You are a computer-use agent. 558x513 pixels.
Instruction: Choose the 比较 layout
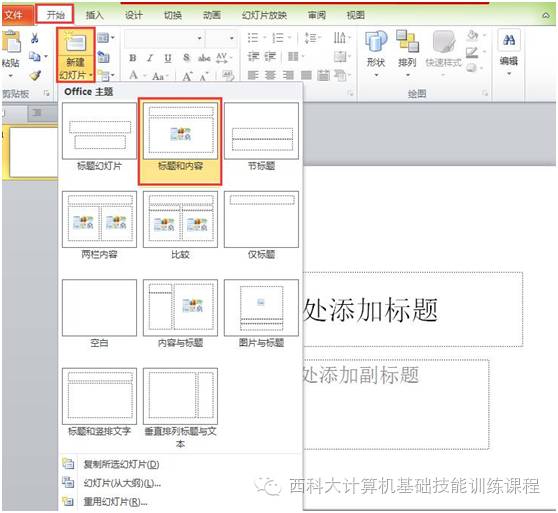[x=180, y=226]
